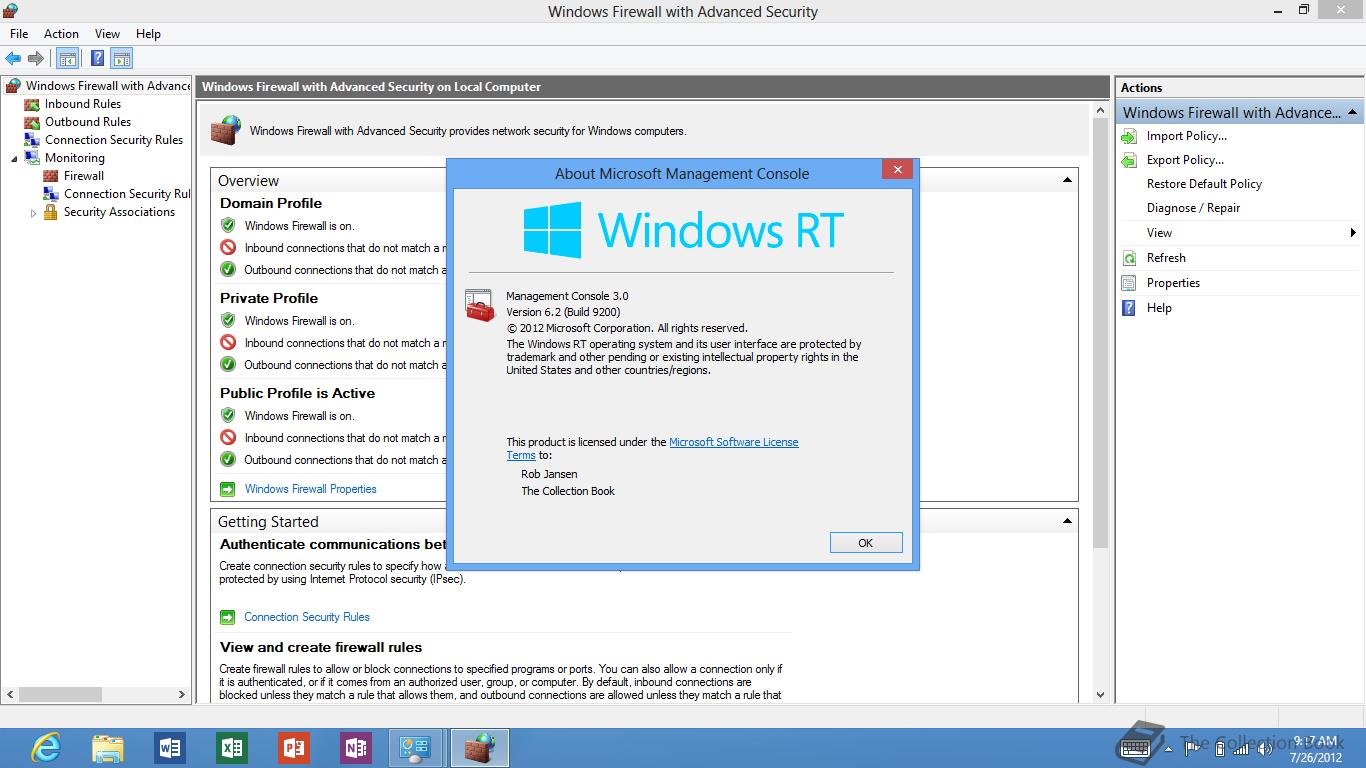
Task: Switch to the Control Panel taskbar button
Action: point(414,748)
